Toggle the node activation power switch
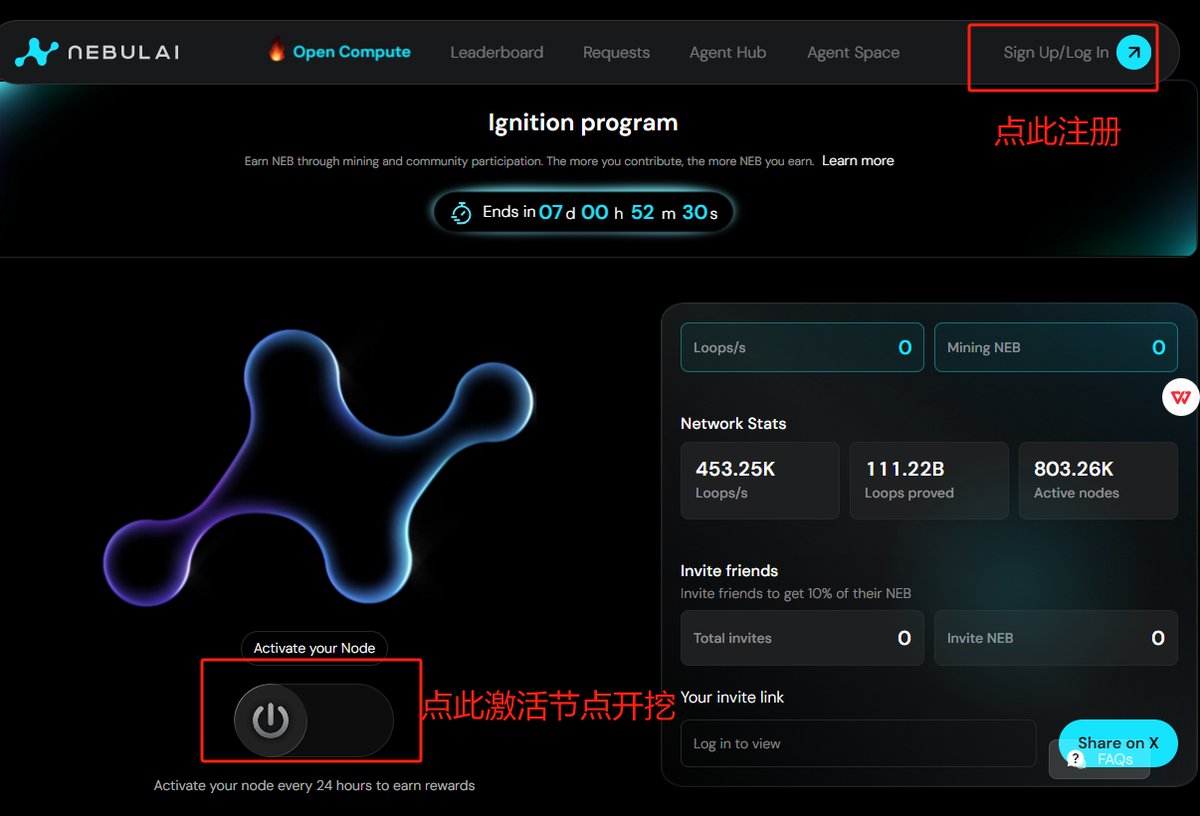 [x=313, y=720]
